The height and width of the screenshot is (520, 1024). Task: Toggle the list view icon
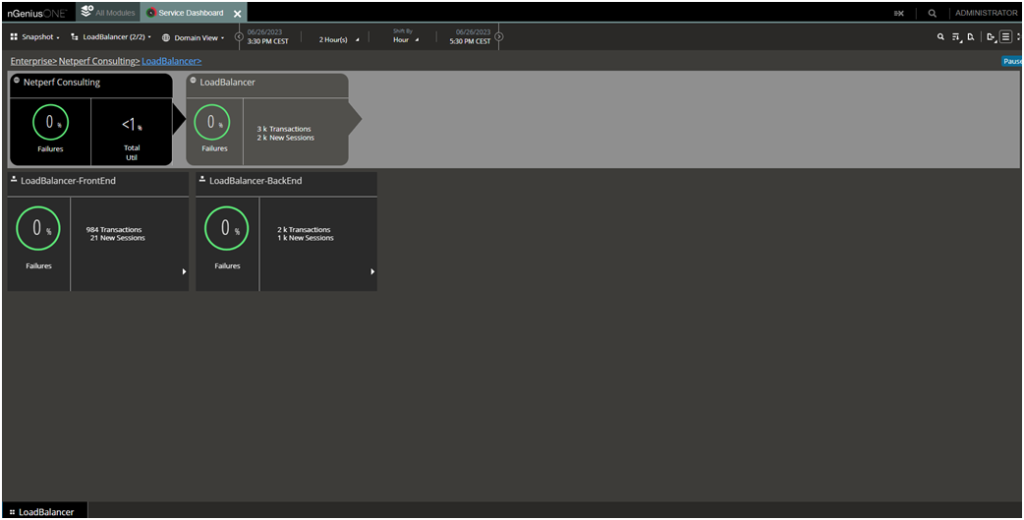click(1006, 37)
